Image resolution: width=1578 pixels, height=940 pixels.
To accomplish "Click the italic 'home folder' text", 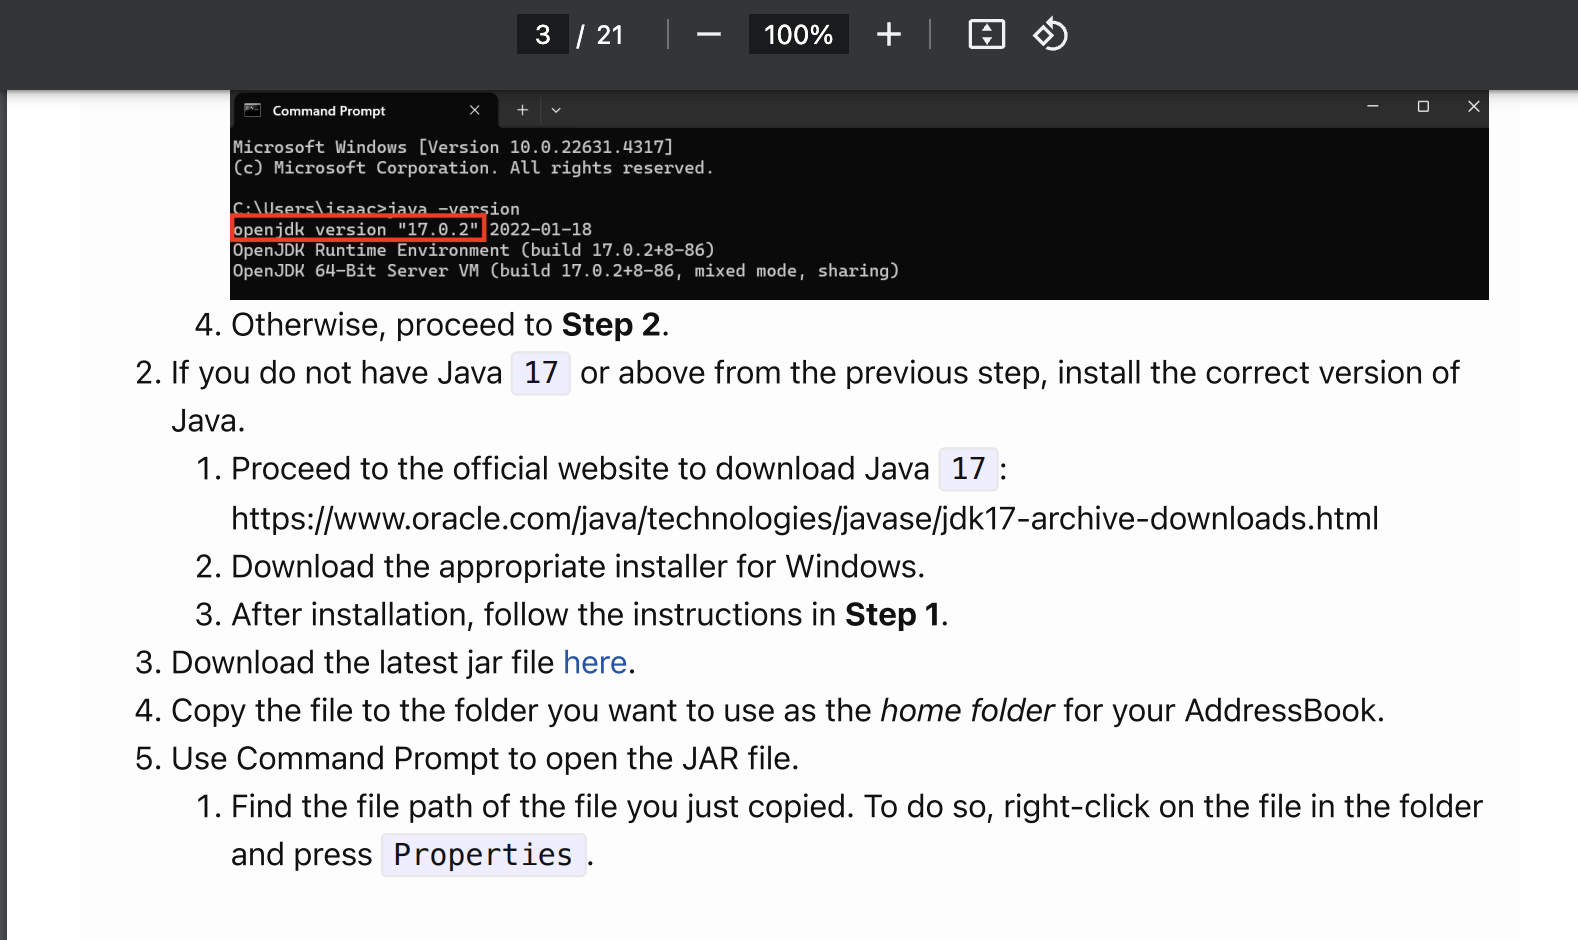I will click(x=967, y=711).
